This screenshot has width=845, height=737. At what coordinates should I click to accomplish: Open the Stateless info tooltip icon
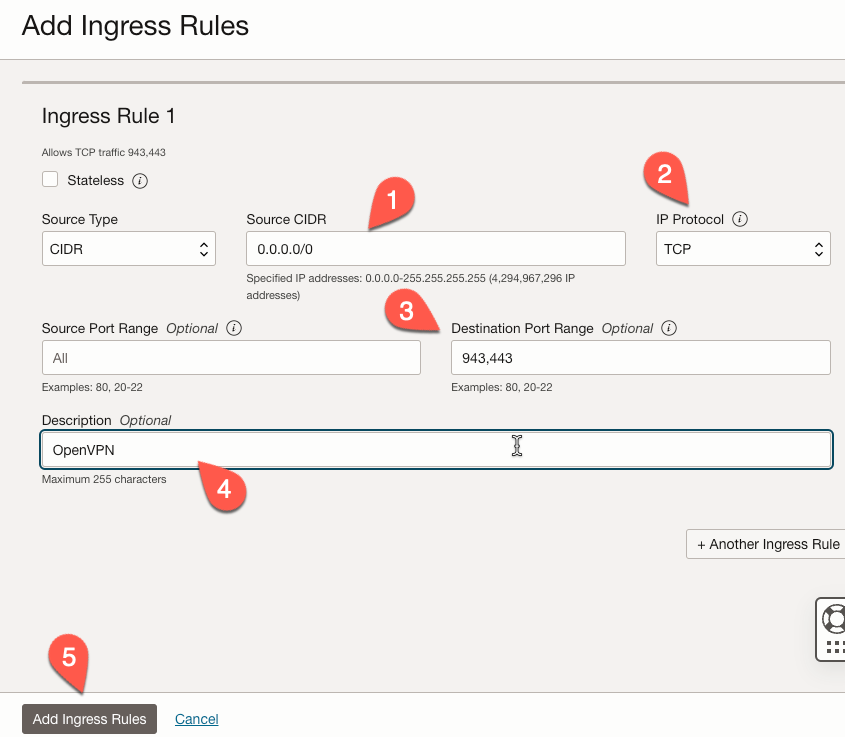[x=140, y=180]
